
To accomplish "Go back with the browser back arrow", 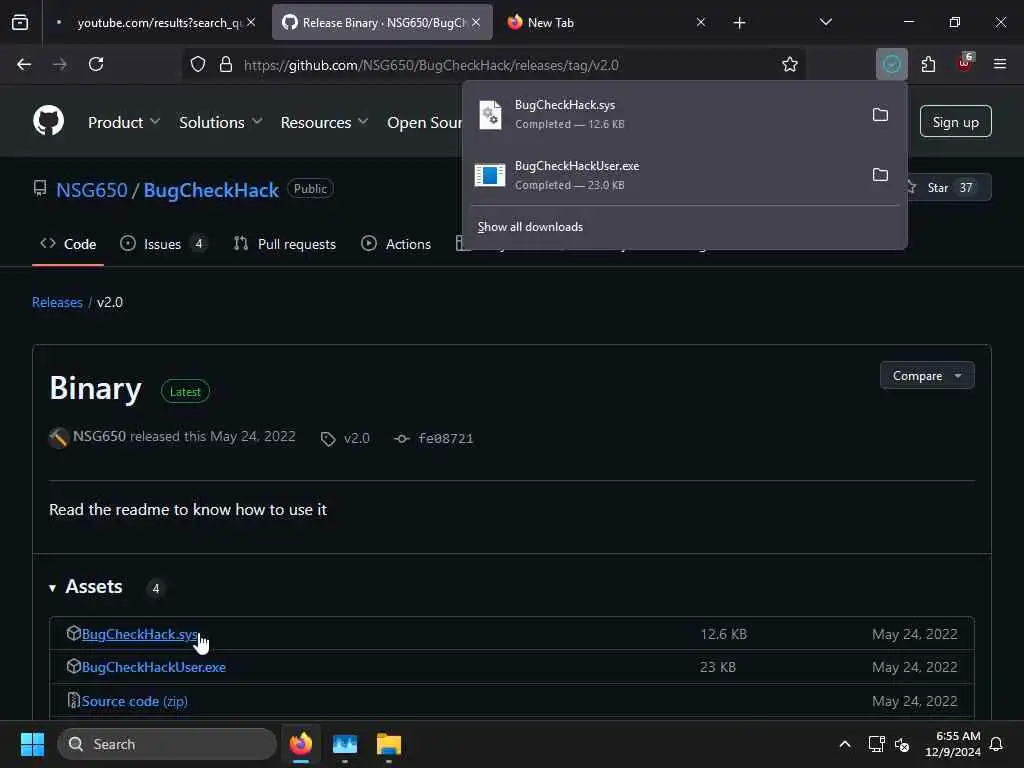I will click(x=24, y=65).
